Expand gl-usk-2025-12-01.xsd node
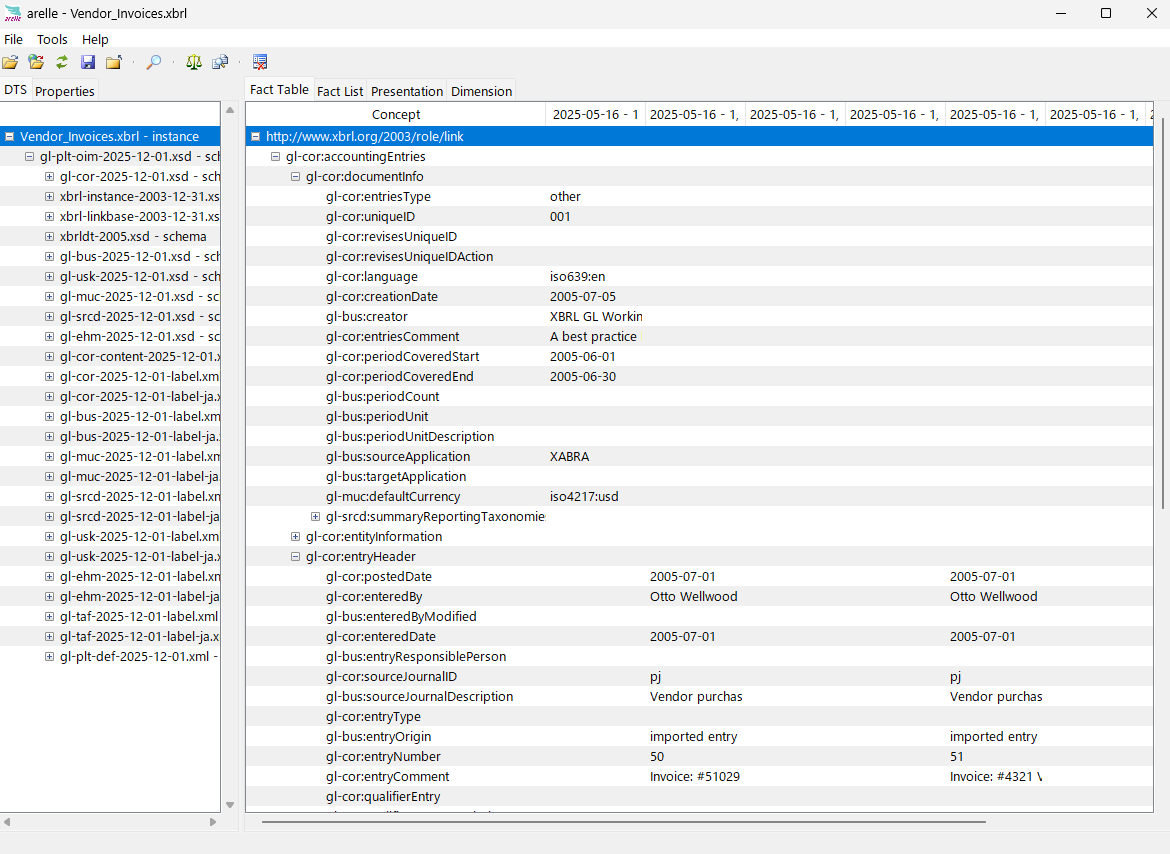The image size is (1170, 854). (49, 277)
